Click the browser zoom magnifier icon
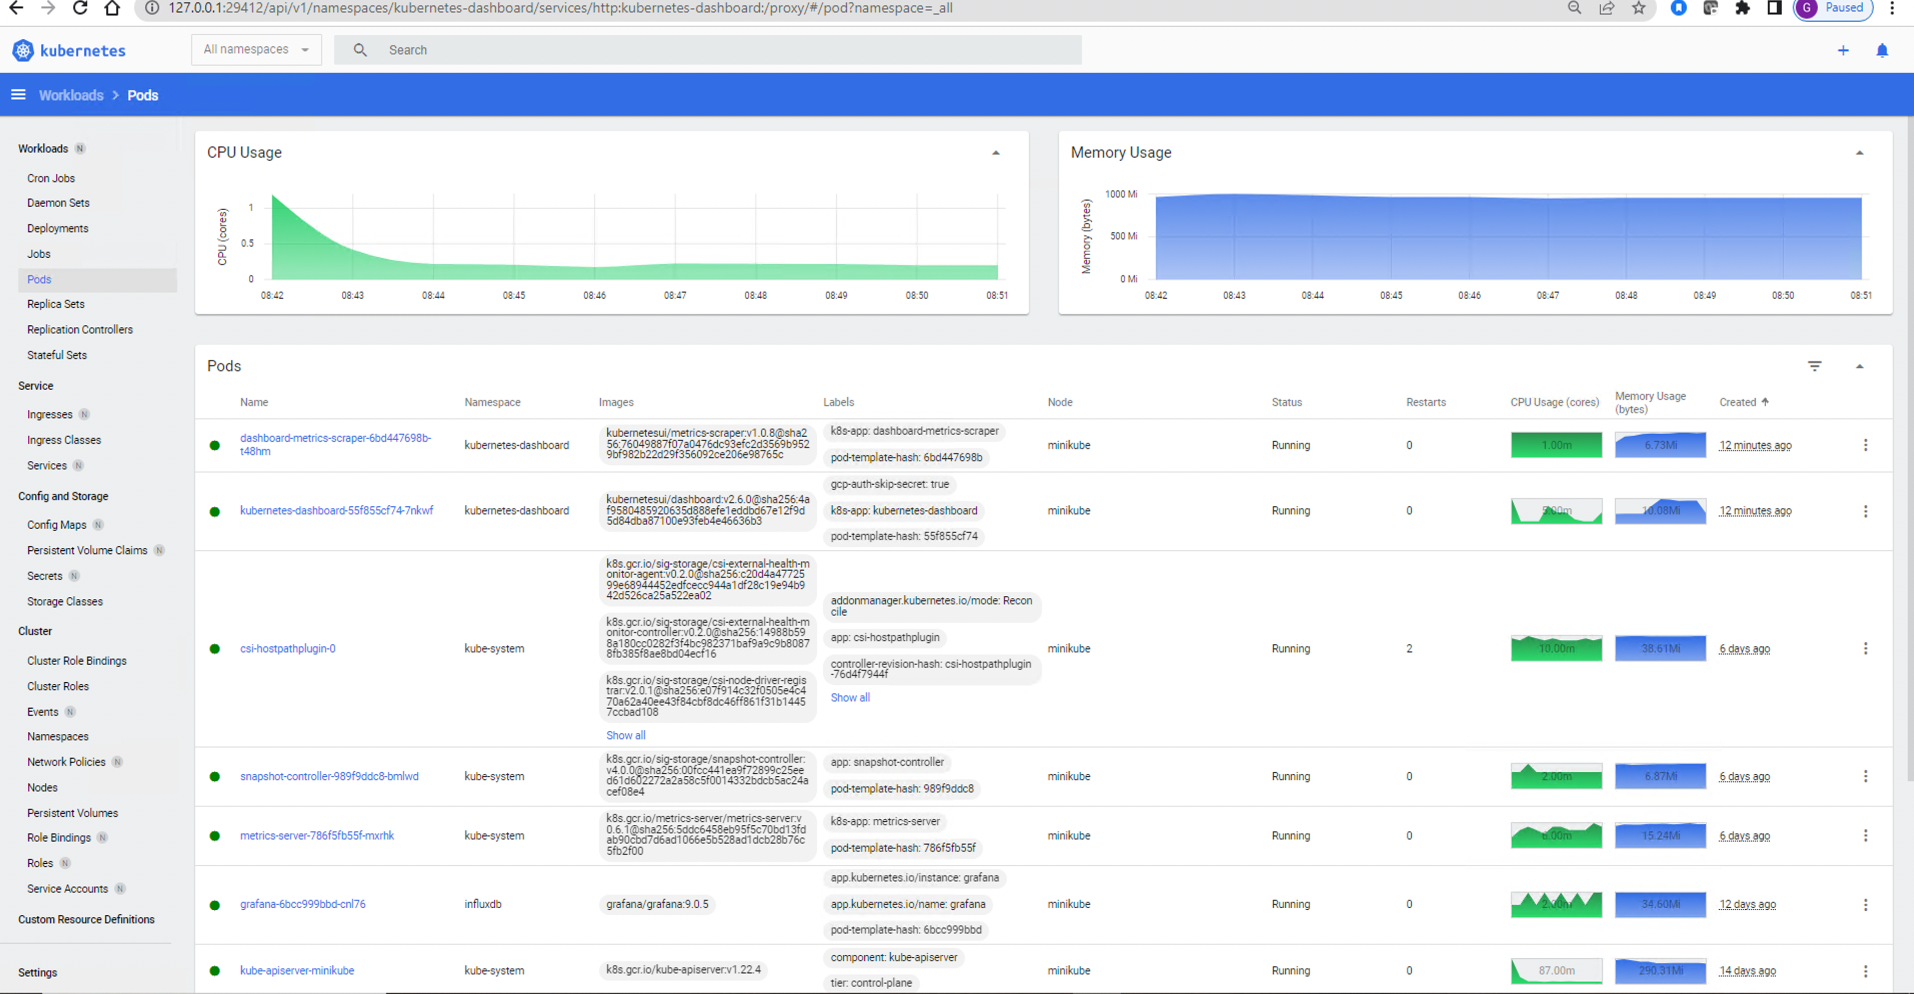The height and width of the screenshot is (994, 1914). click(1574, 8)
